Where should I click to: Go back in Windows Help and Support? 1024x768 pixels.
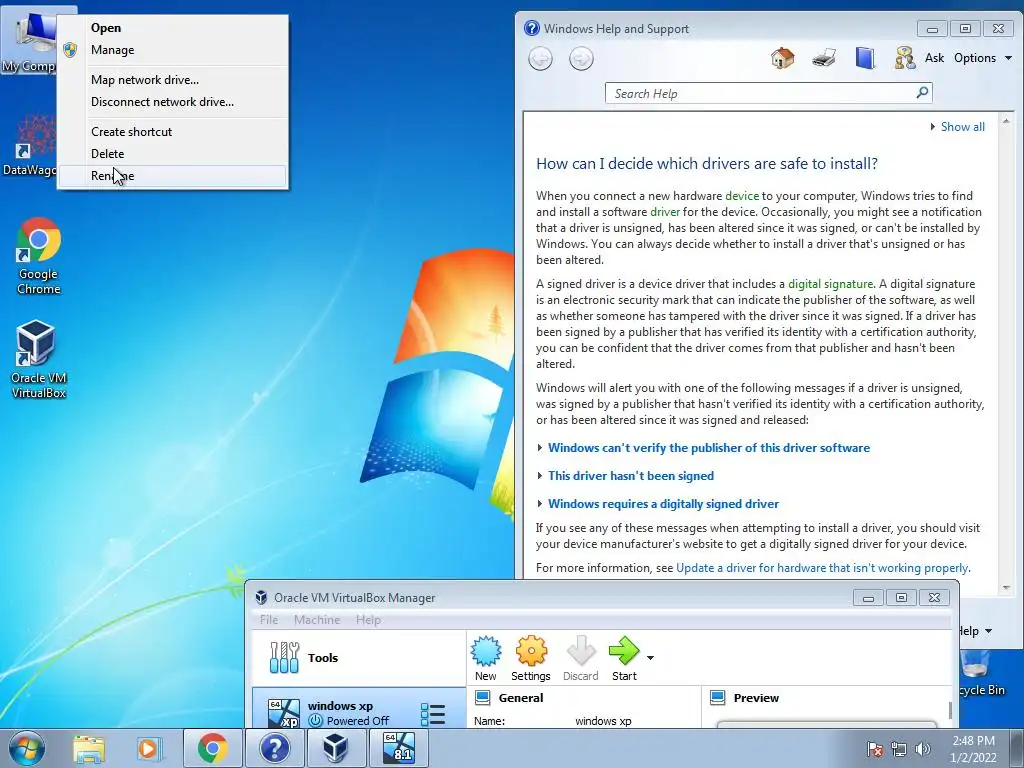coord(540,59)
